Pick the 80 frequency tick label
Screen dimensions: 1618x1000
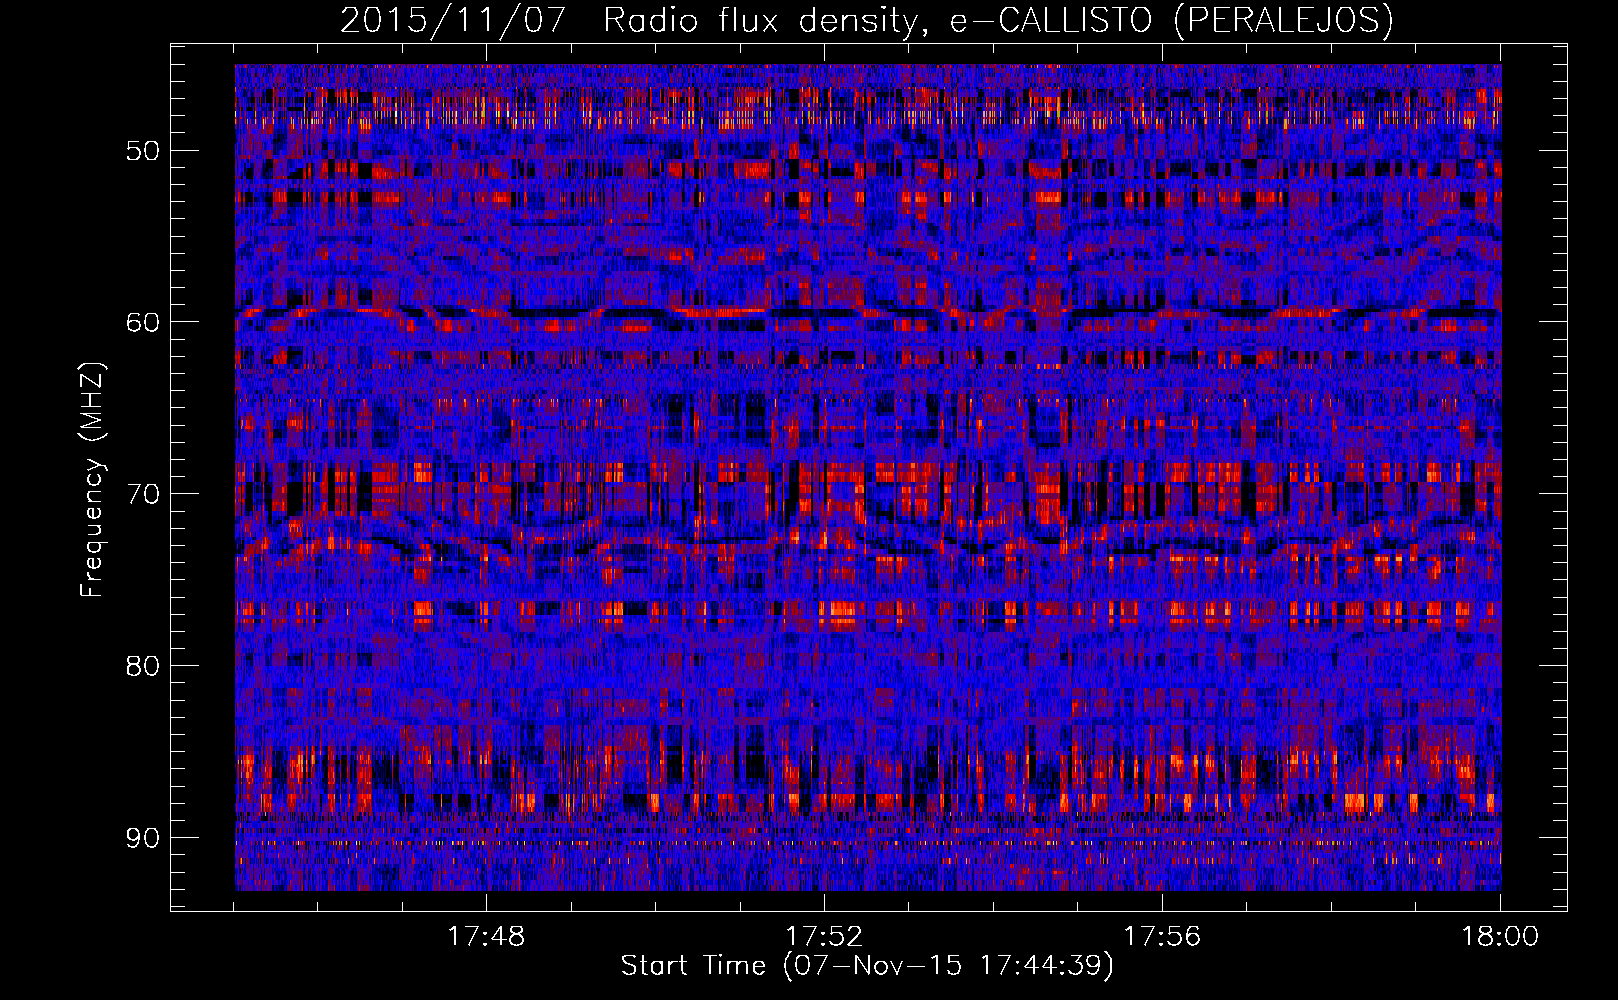coord(142,666)
